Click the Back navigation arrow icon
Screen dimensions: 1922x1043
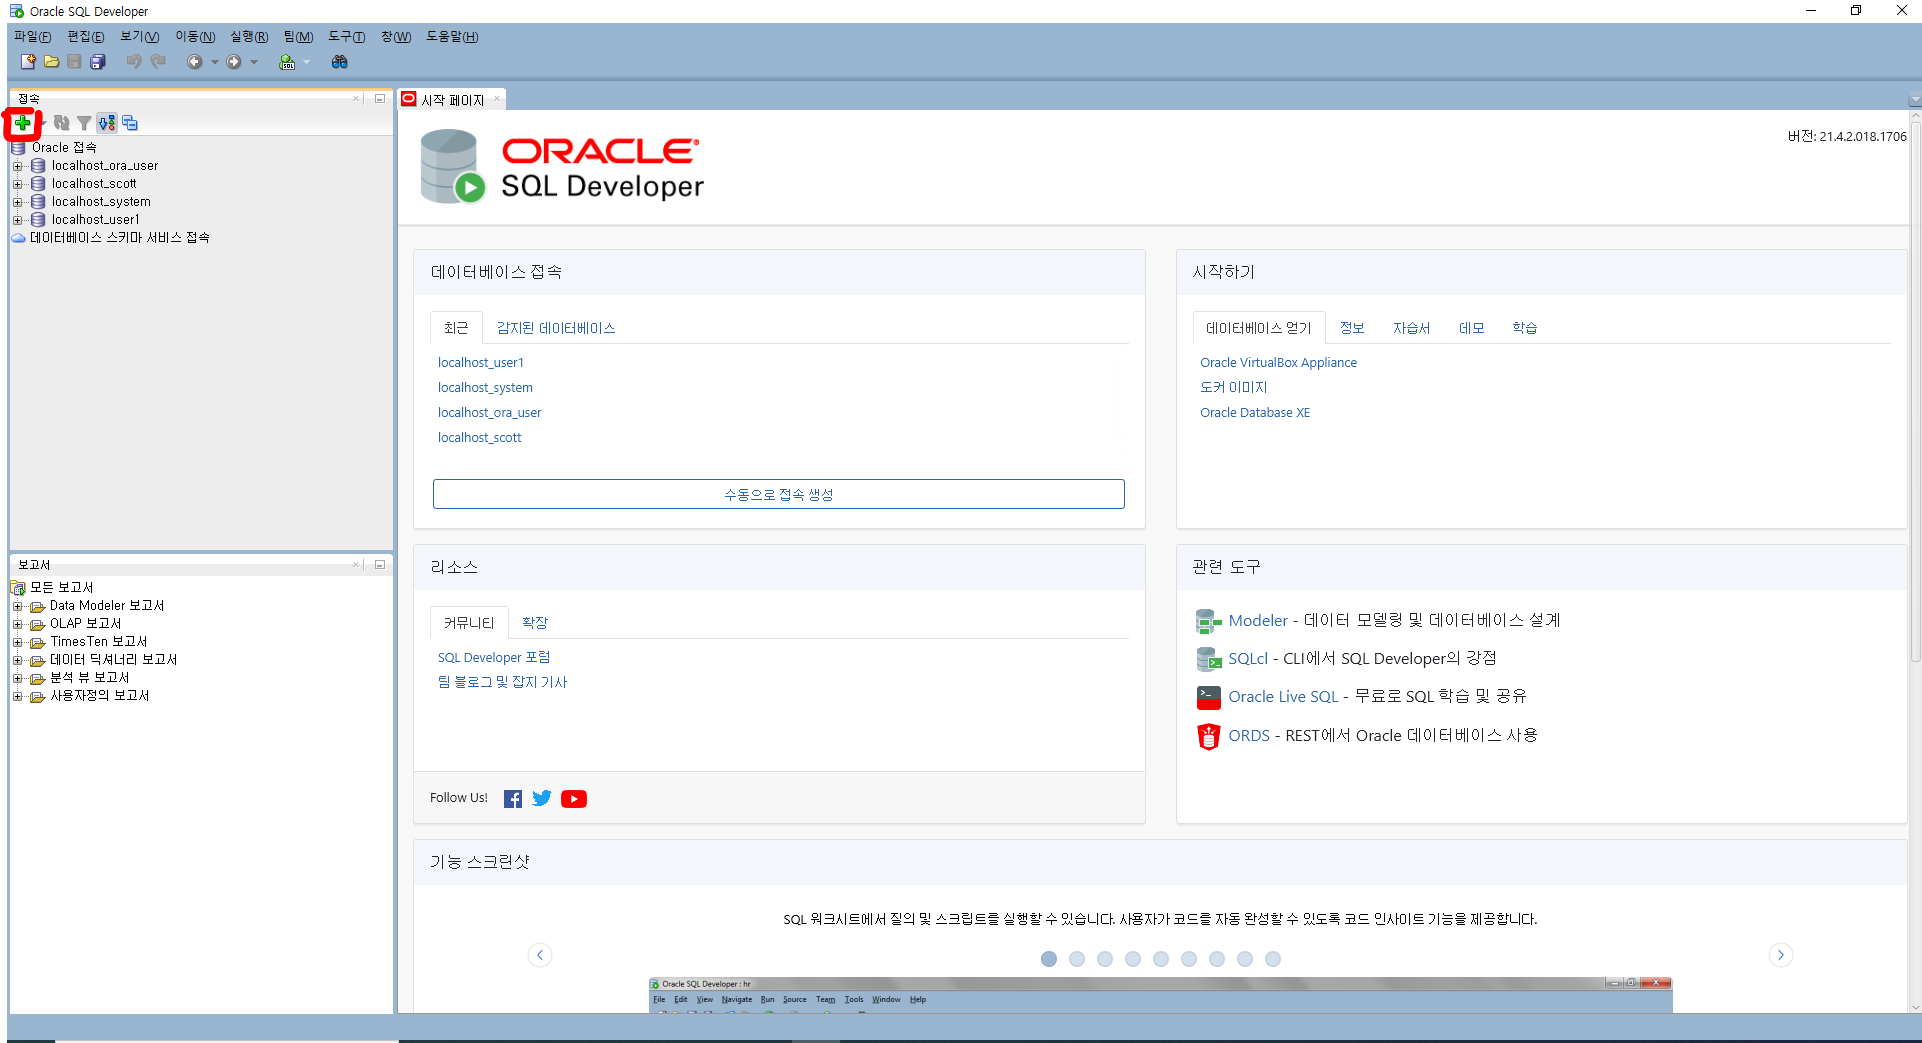194,62
